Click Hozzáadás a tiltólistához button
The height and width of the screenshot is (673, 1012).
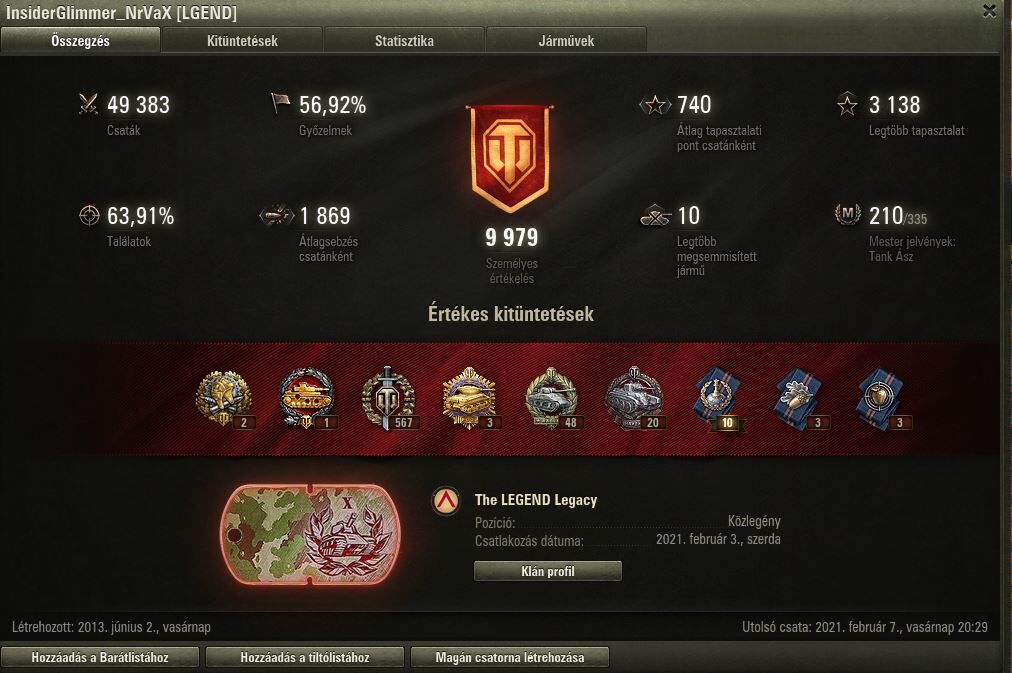(305, 658)
